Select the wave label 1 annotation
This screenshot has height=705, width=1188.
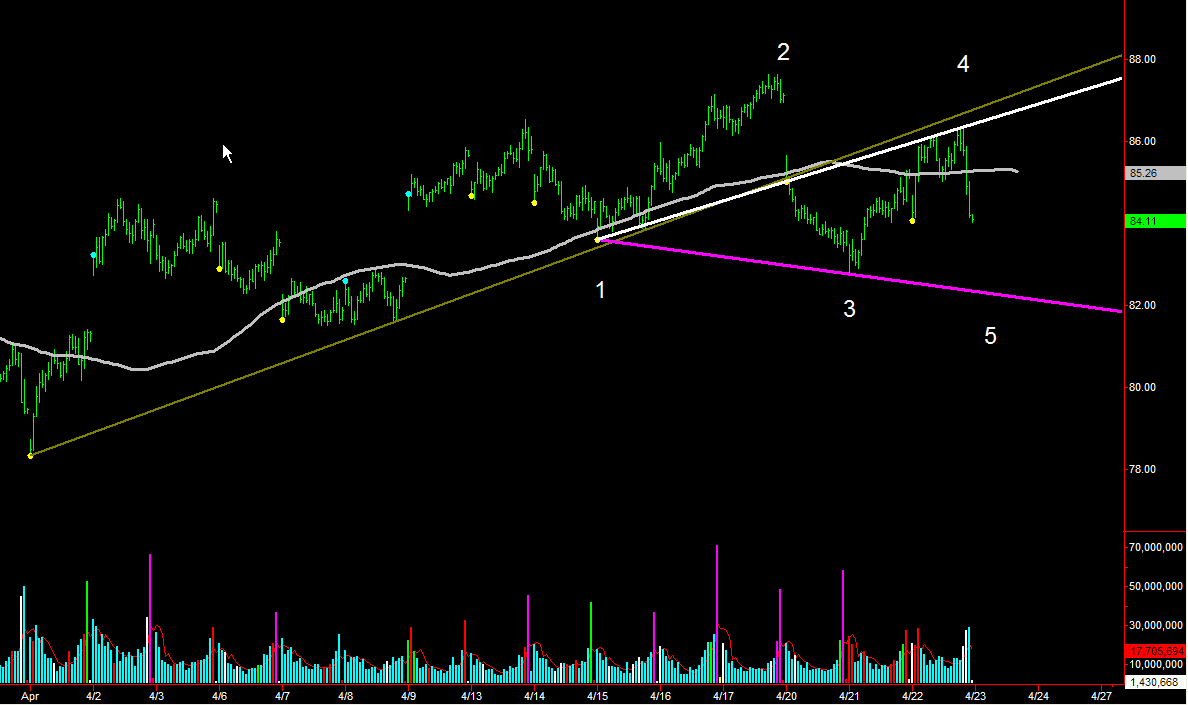pos(601,290)
